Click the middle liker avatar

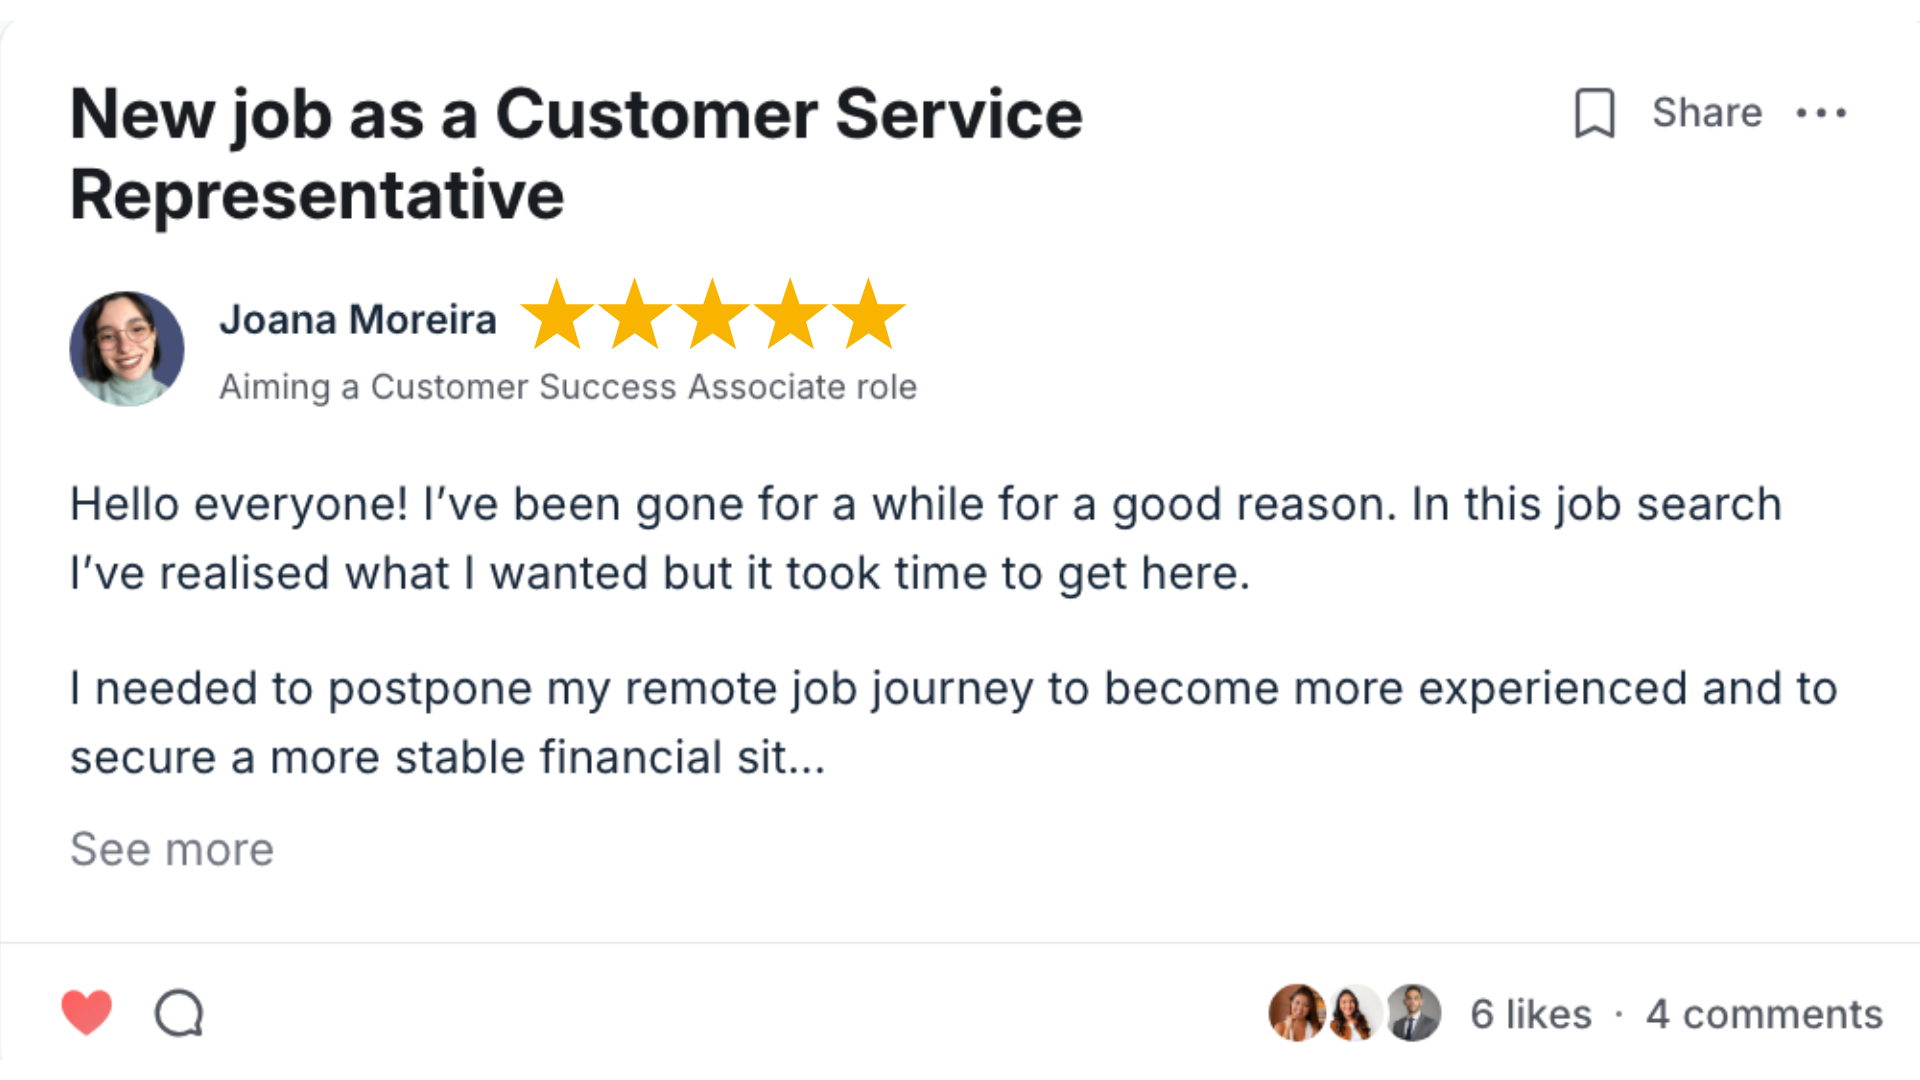(1353, 1012)
